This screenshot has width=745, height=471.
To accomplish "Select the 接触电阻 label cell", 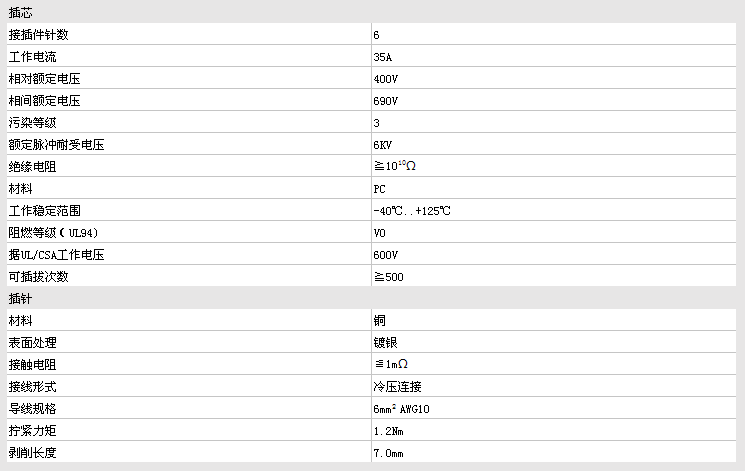I will (32, 365).
